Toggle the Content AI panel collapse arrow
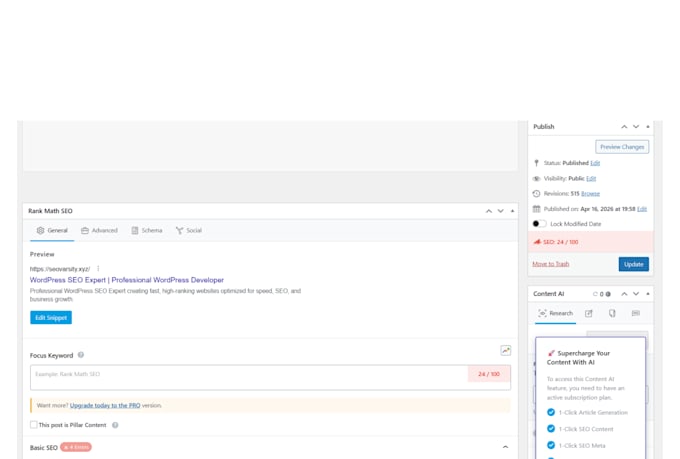The height and width of the screenshot is (459, 680). click(x=648, y=294)
